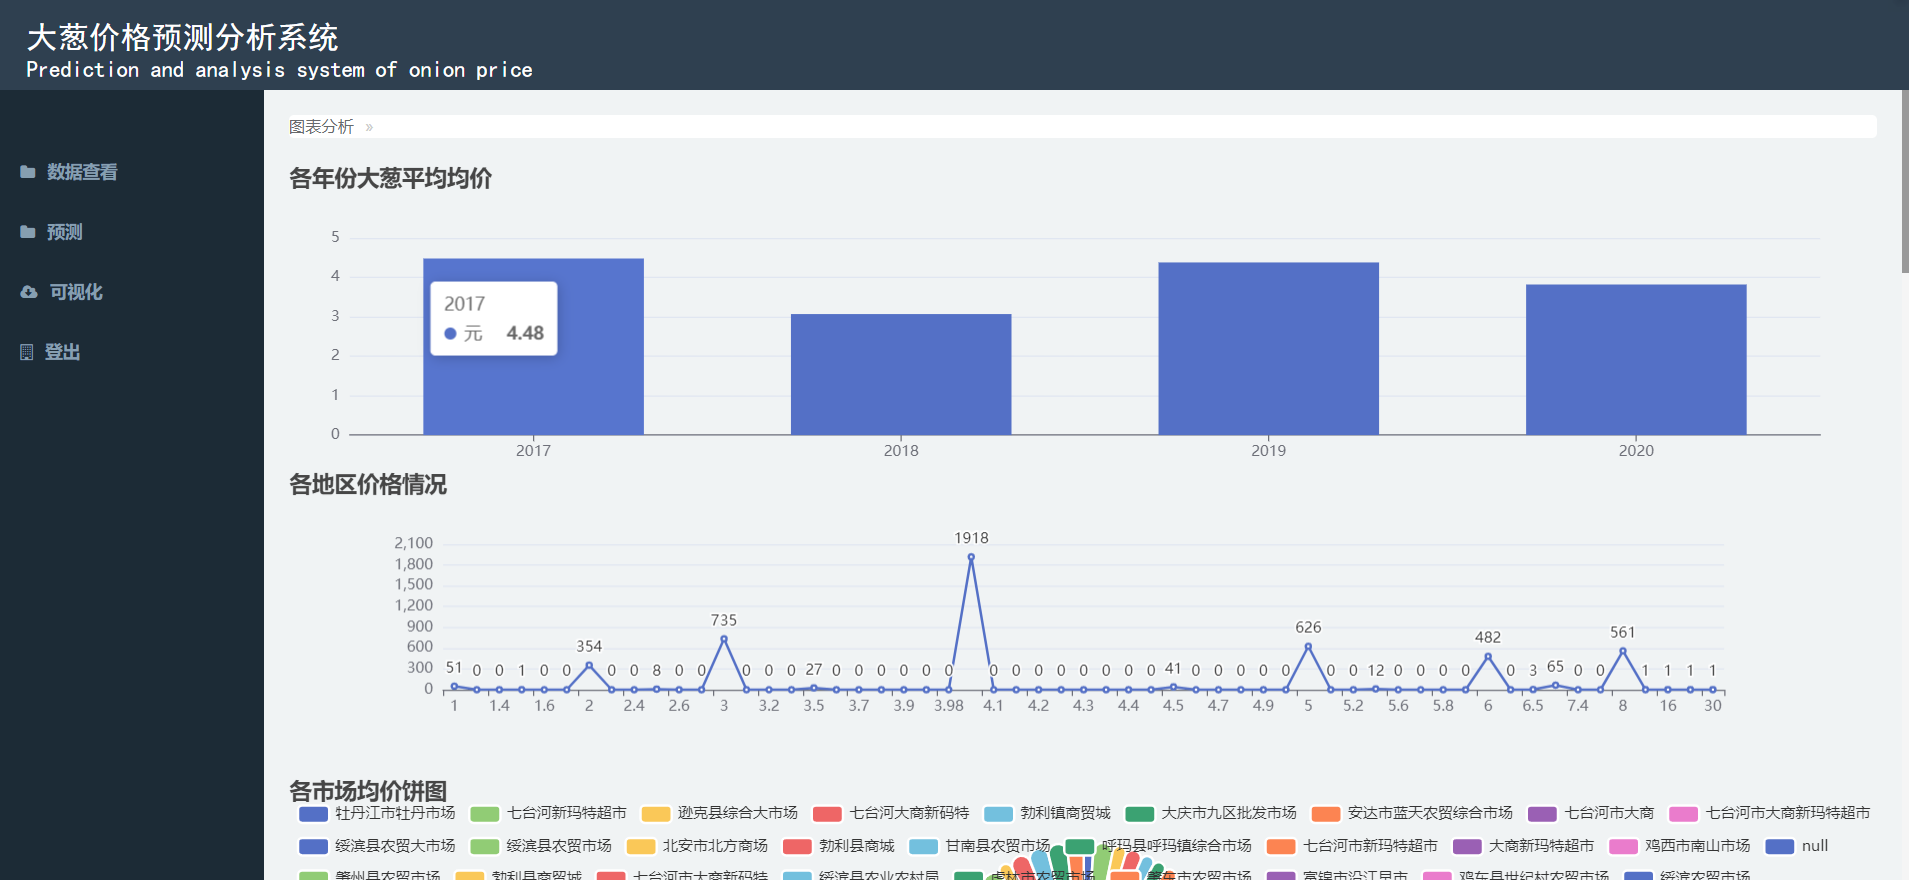Toggle 七台河市大商新玛特超市 legend entry
Screen dimensions: 1909x880
click(1769, 813)
